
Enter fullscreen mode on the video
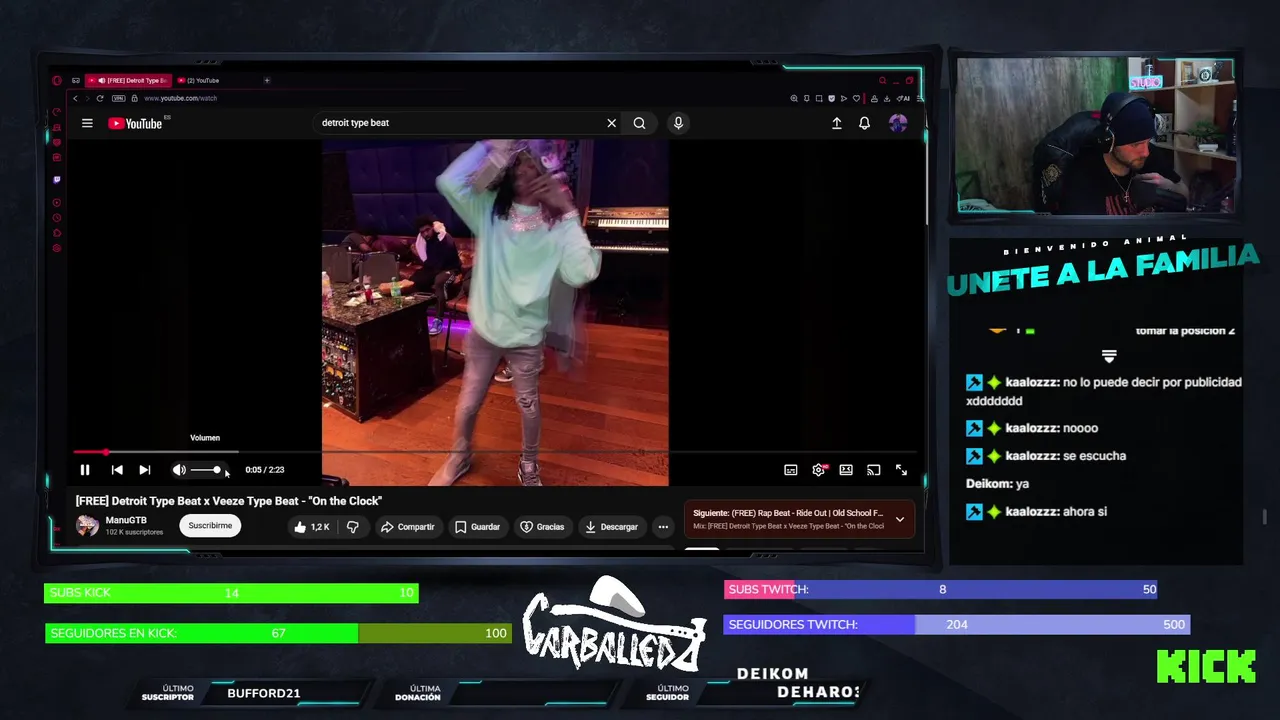tap(901, 470)
